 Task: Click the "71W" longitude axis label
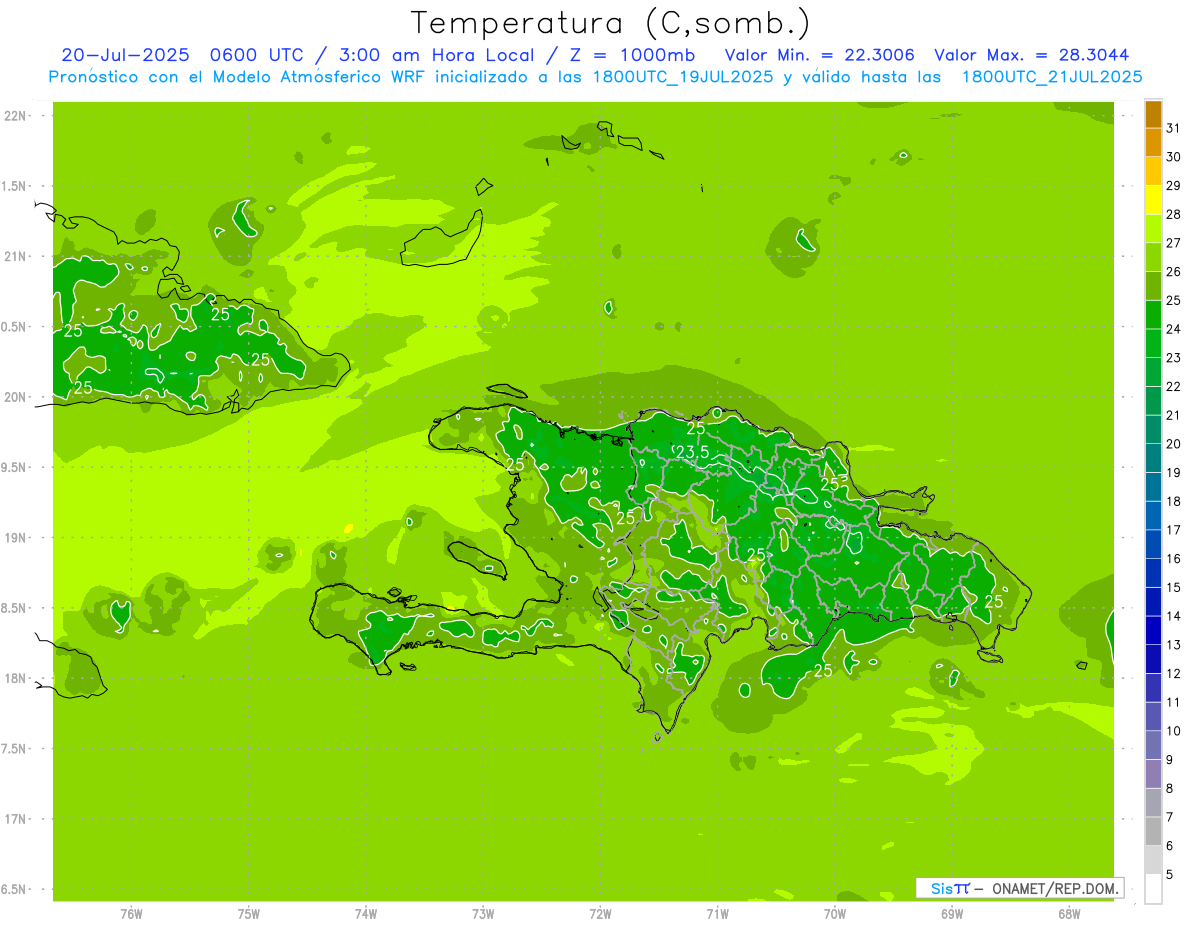(717, 913)
